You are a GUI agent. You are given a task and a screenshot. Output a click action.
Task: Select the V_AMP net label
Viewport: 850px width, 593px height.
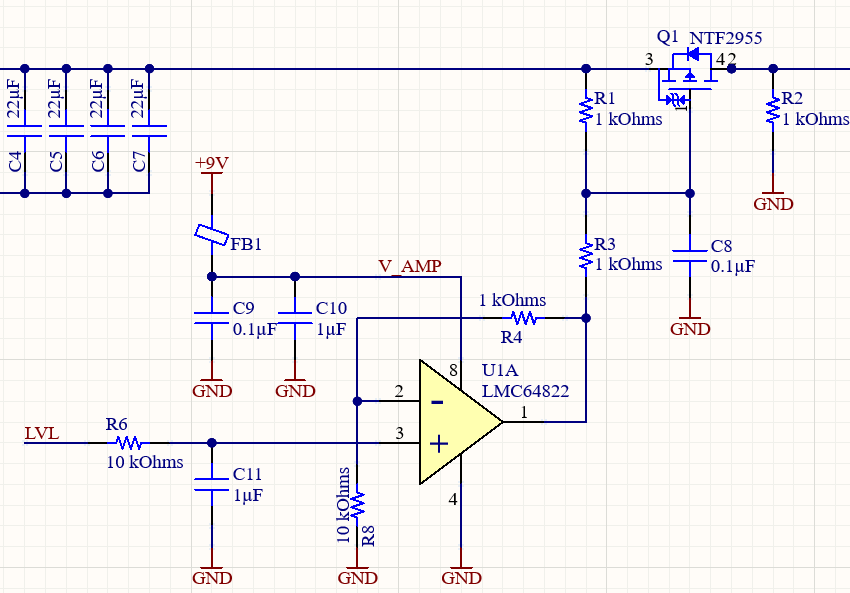click(410, 266)
